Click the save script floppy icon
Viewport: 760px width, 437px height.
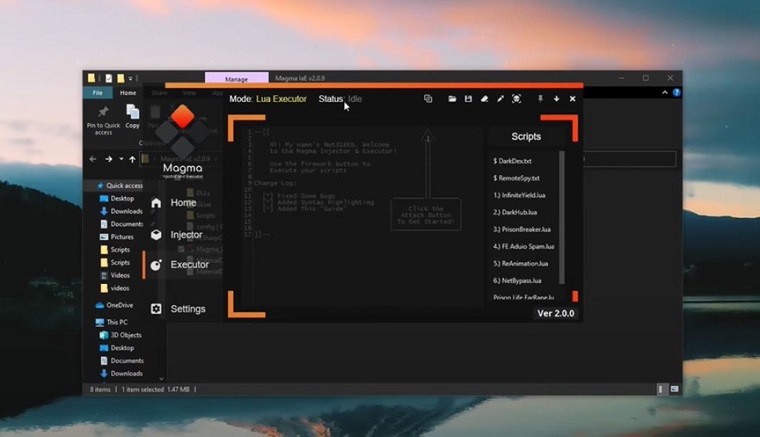point(468,99)
